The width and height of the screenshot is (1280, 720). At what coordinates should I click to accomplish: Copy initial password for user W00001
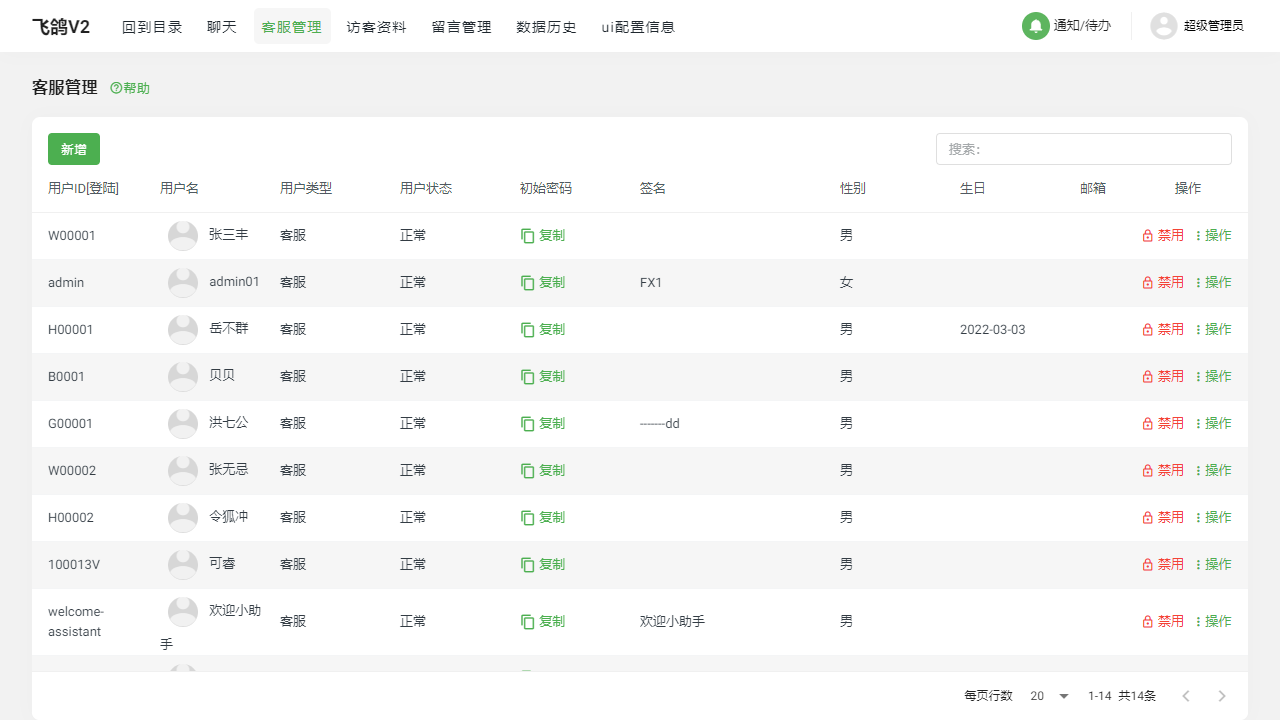[543, 236]
